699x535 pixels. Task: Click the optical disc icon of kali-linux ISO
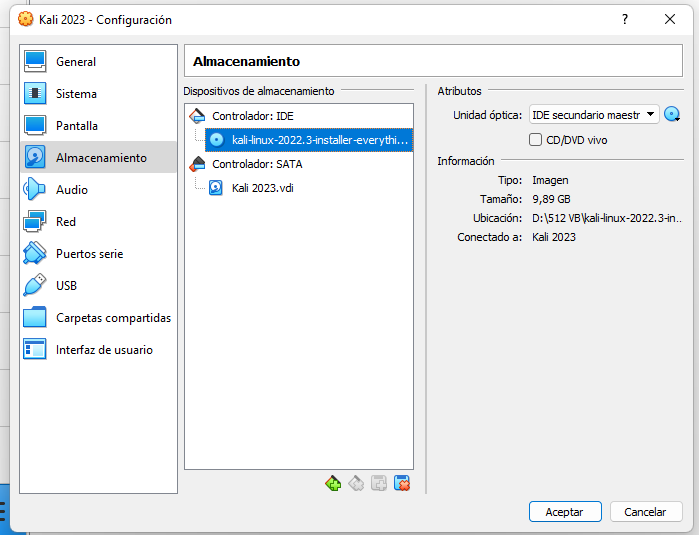217,140
